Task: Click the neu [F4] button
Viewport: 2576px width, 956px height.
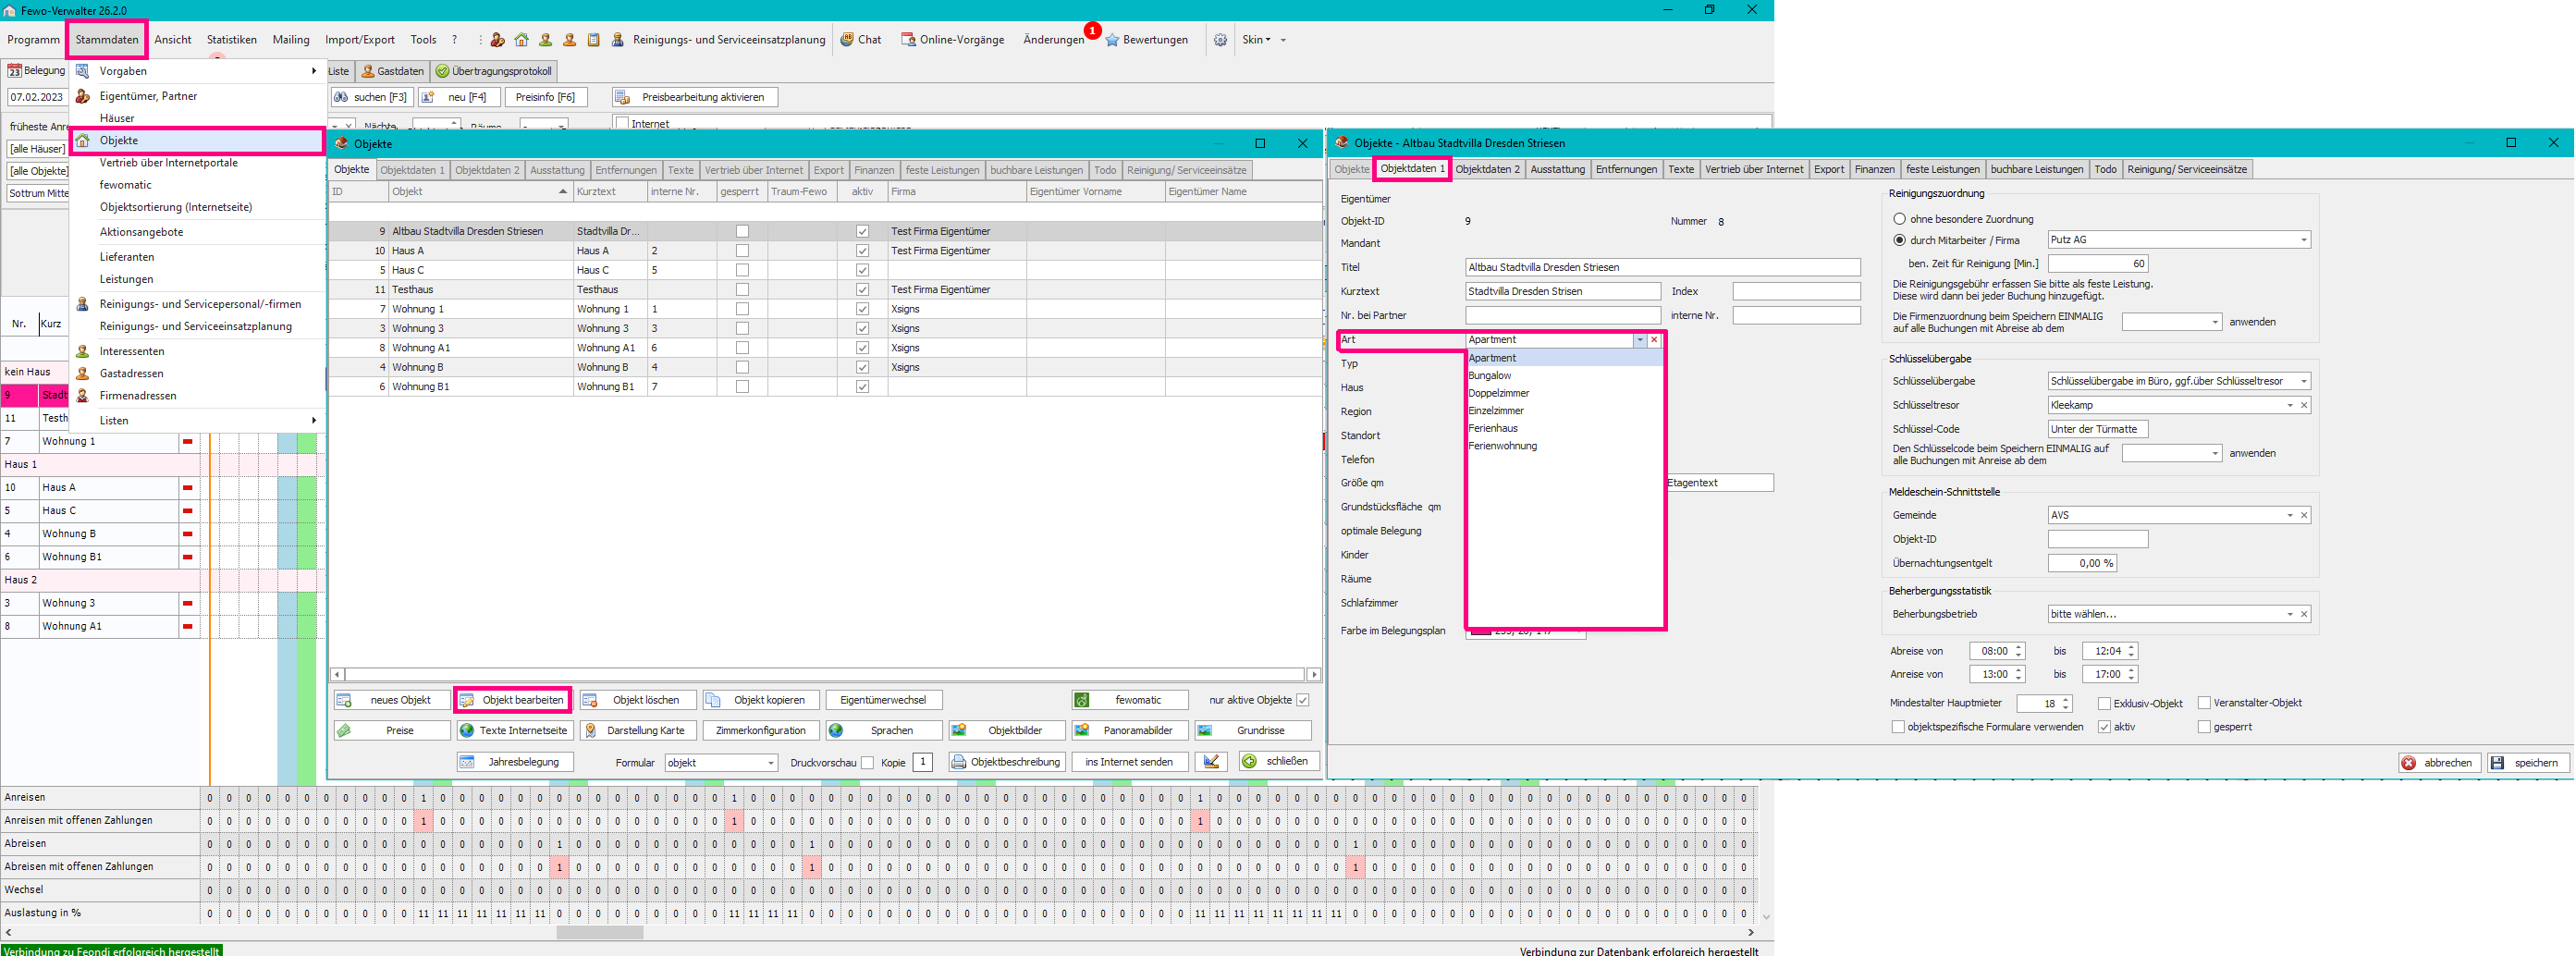Action: (459, 97)
